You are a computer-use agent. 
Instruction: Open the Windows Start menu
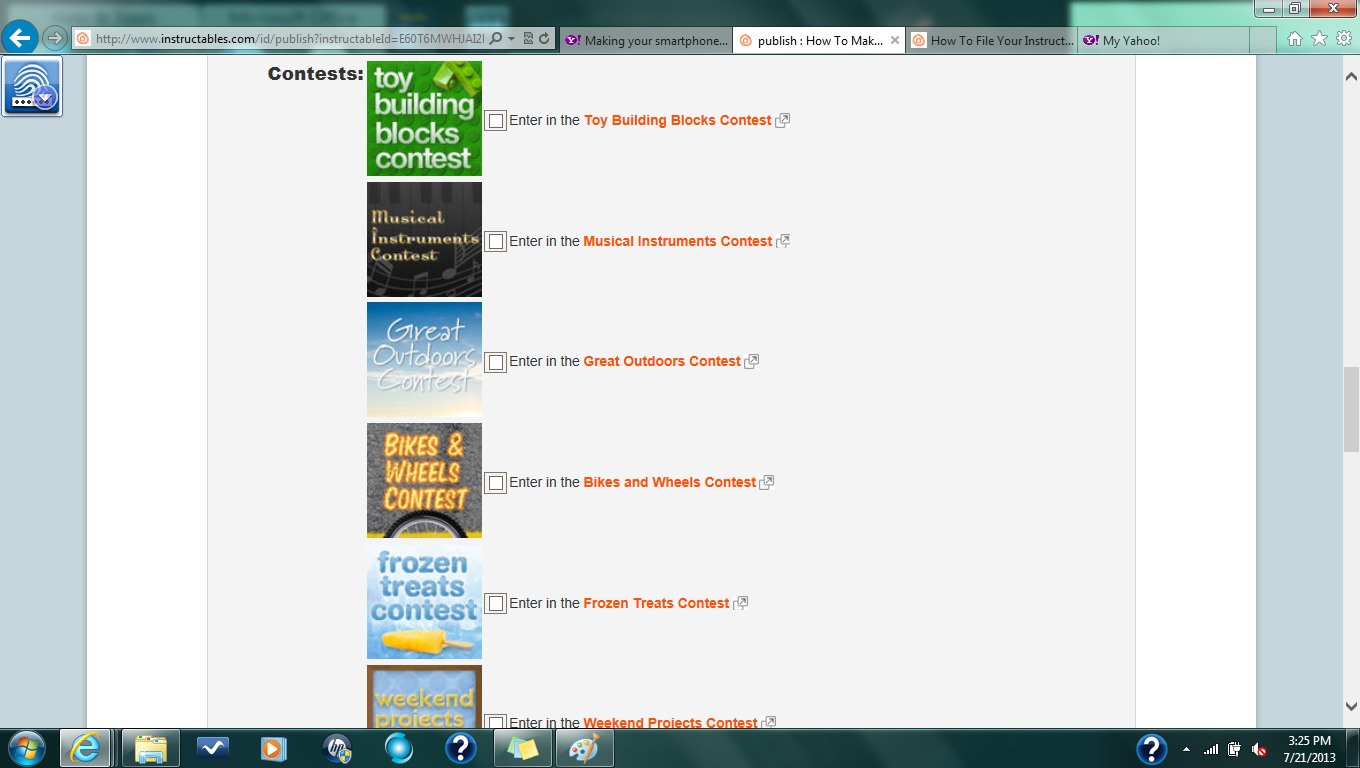25,748
